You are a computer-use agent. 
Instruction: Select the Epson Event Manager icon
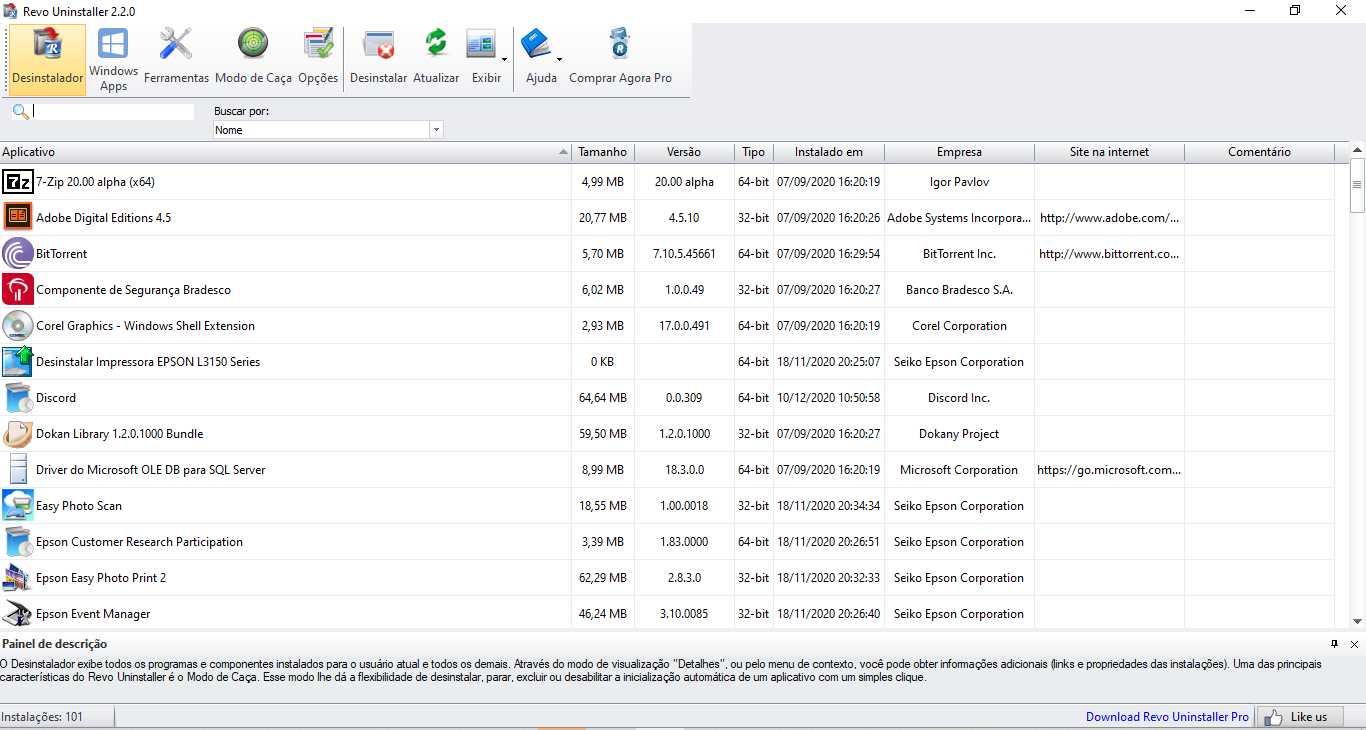click(x=18, y=614)
